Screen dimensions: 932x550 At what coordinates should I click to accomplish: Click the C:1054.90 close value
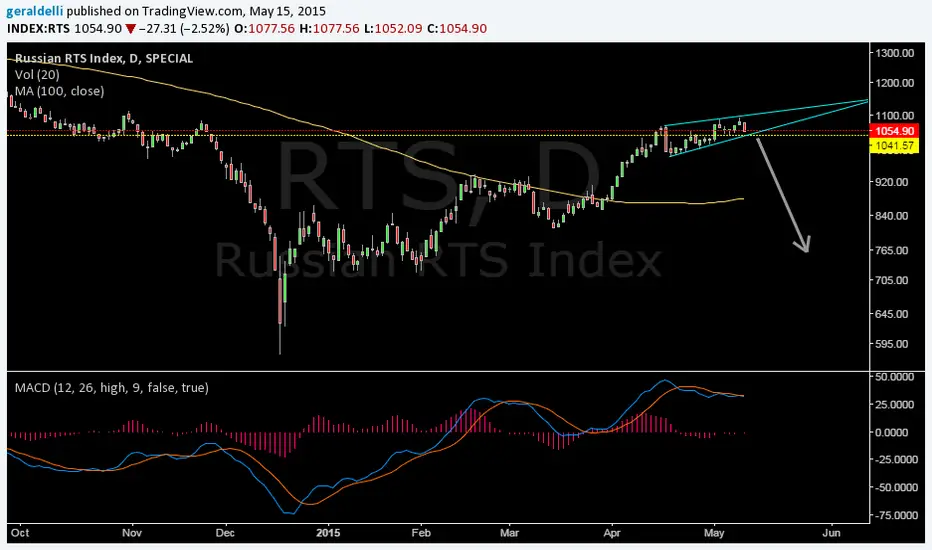pyautogui.click(x=456, y=29)
